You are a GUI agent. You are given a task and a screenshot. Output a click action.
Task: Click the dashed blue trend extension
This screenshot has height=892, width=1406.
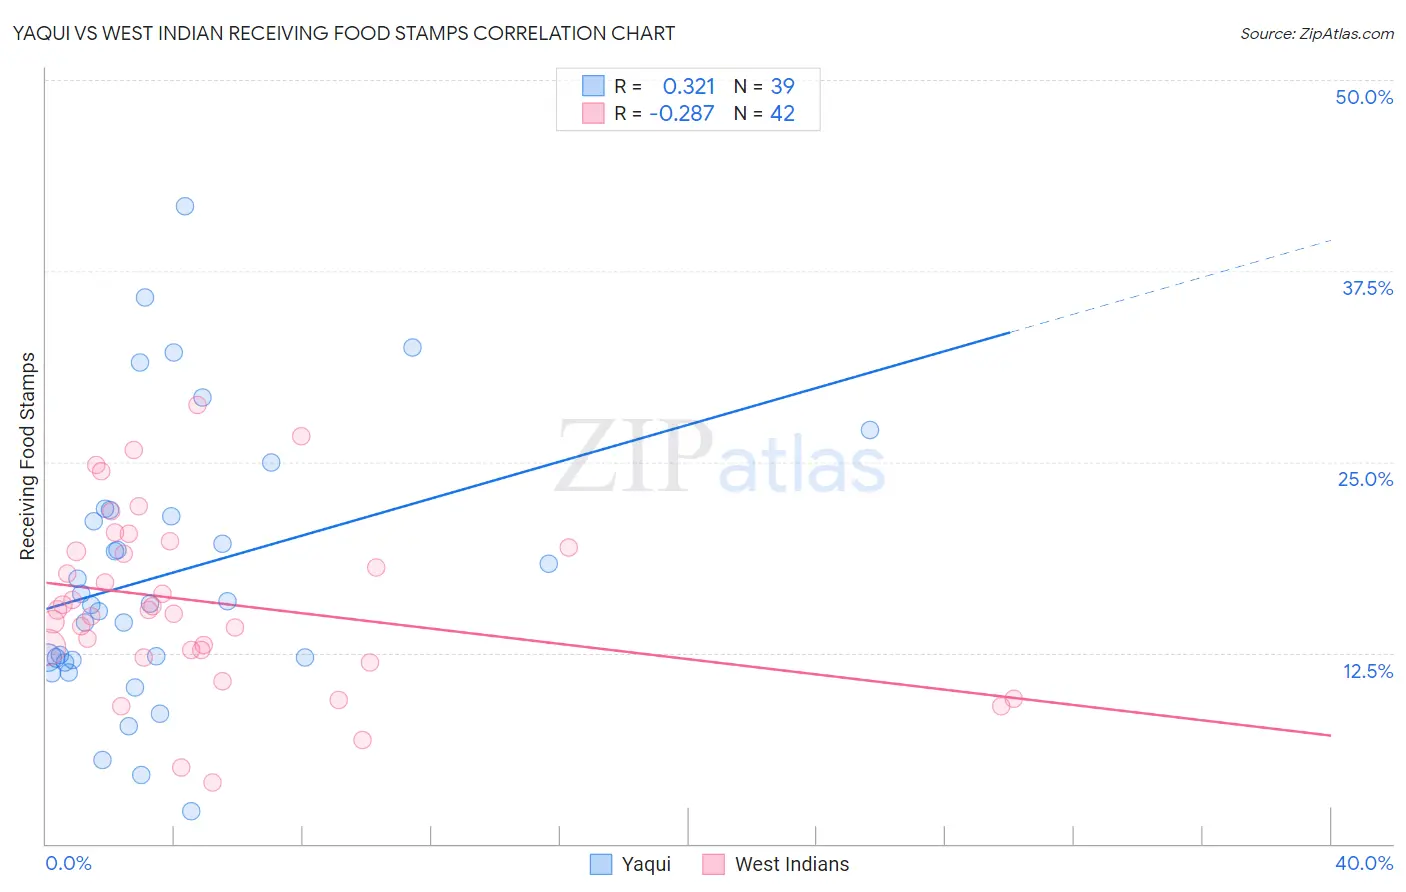pyautogui.click(x=1171, y=286)
